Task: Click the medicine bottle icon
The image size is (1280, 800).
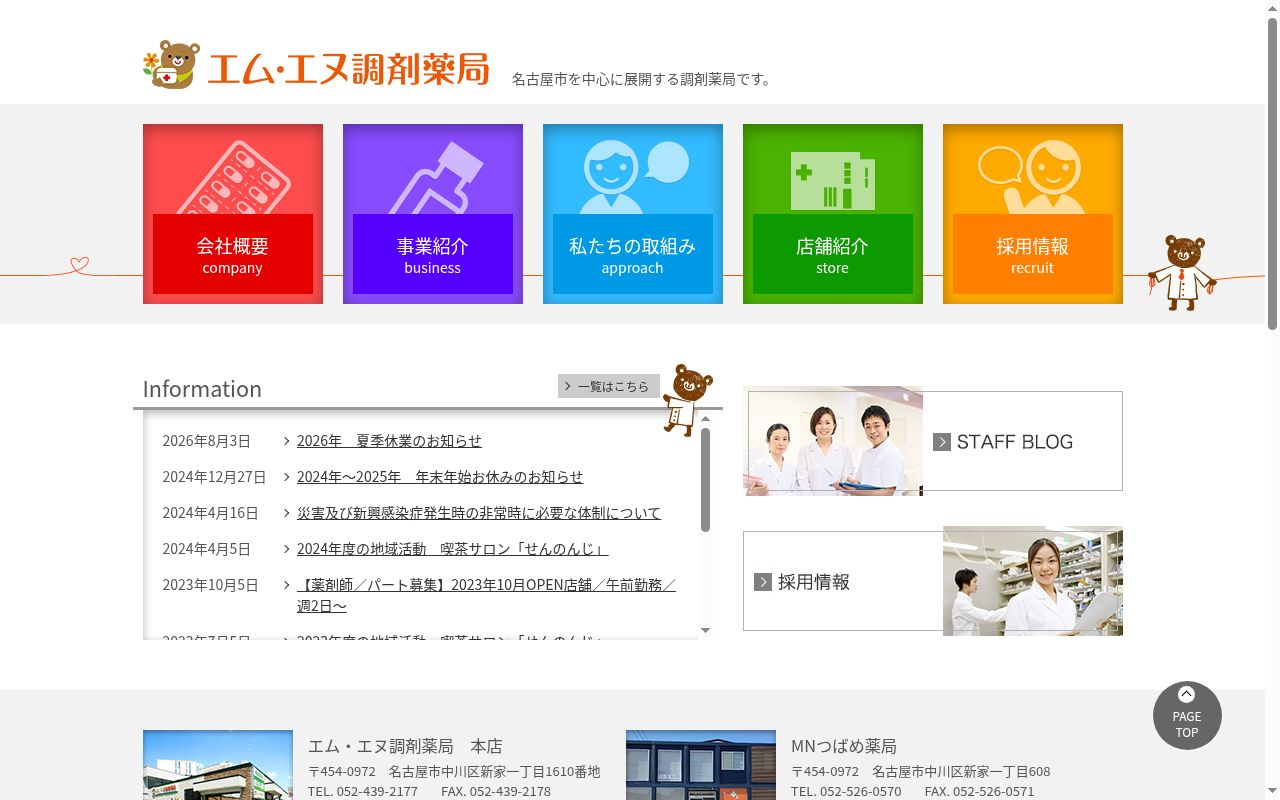Action: coord(436,178)
